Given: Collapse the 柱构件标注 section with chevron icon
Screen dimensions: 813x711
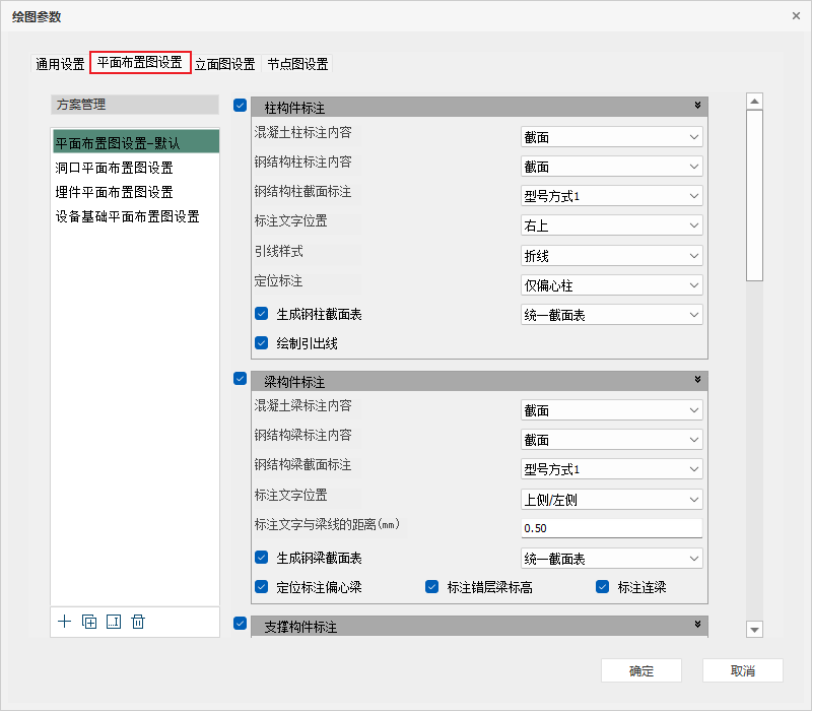Looking at the screenshot, I should click(697, 106).
